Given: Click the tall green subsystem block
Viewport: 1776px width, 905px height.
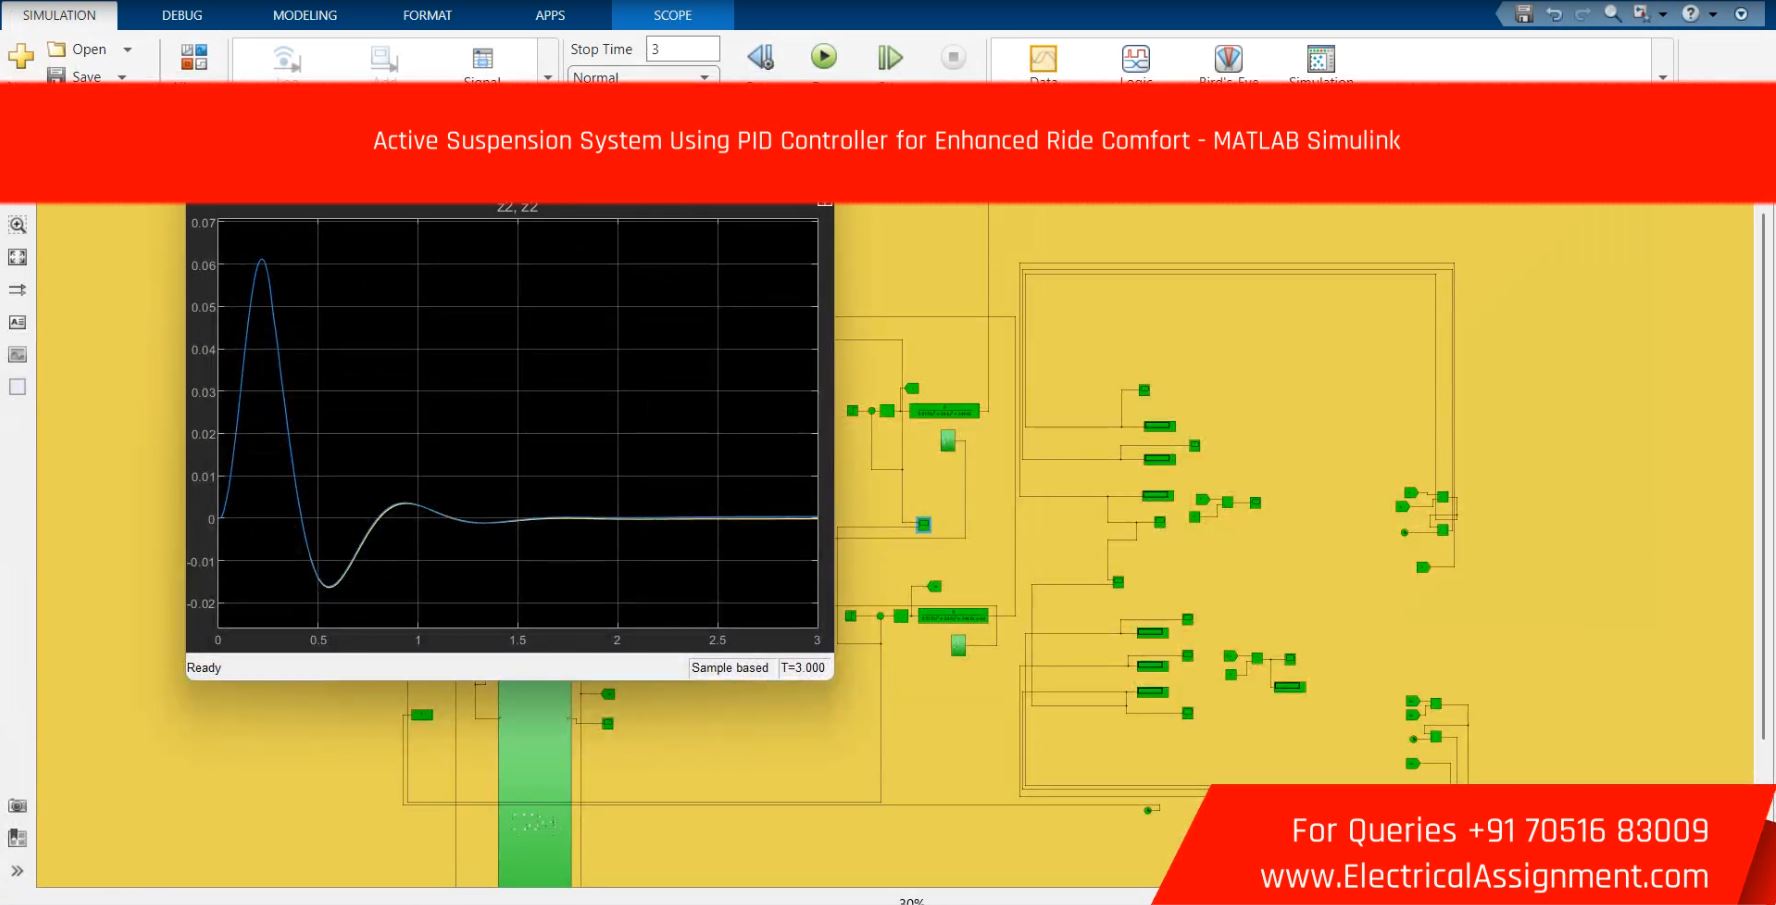Looking at the screenshot, I should pyautogui.click(x=535, y=783).
